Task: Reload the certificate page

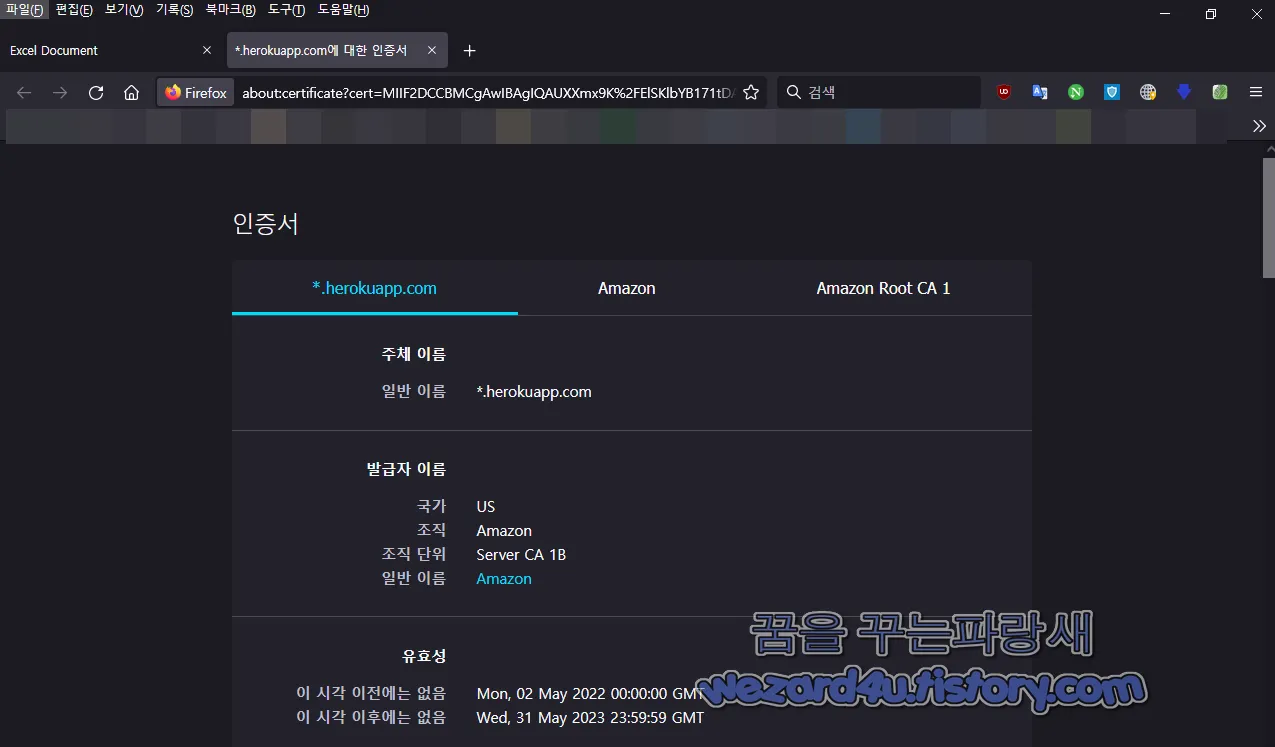Action: coord(96,92)
